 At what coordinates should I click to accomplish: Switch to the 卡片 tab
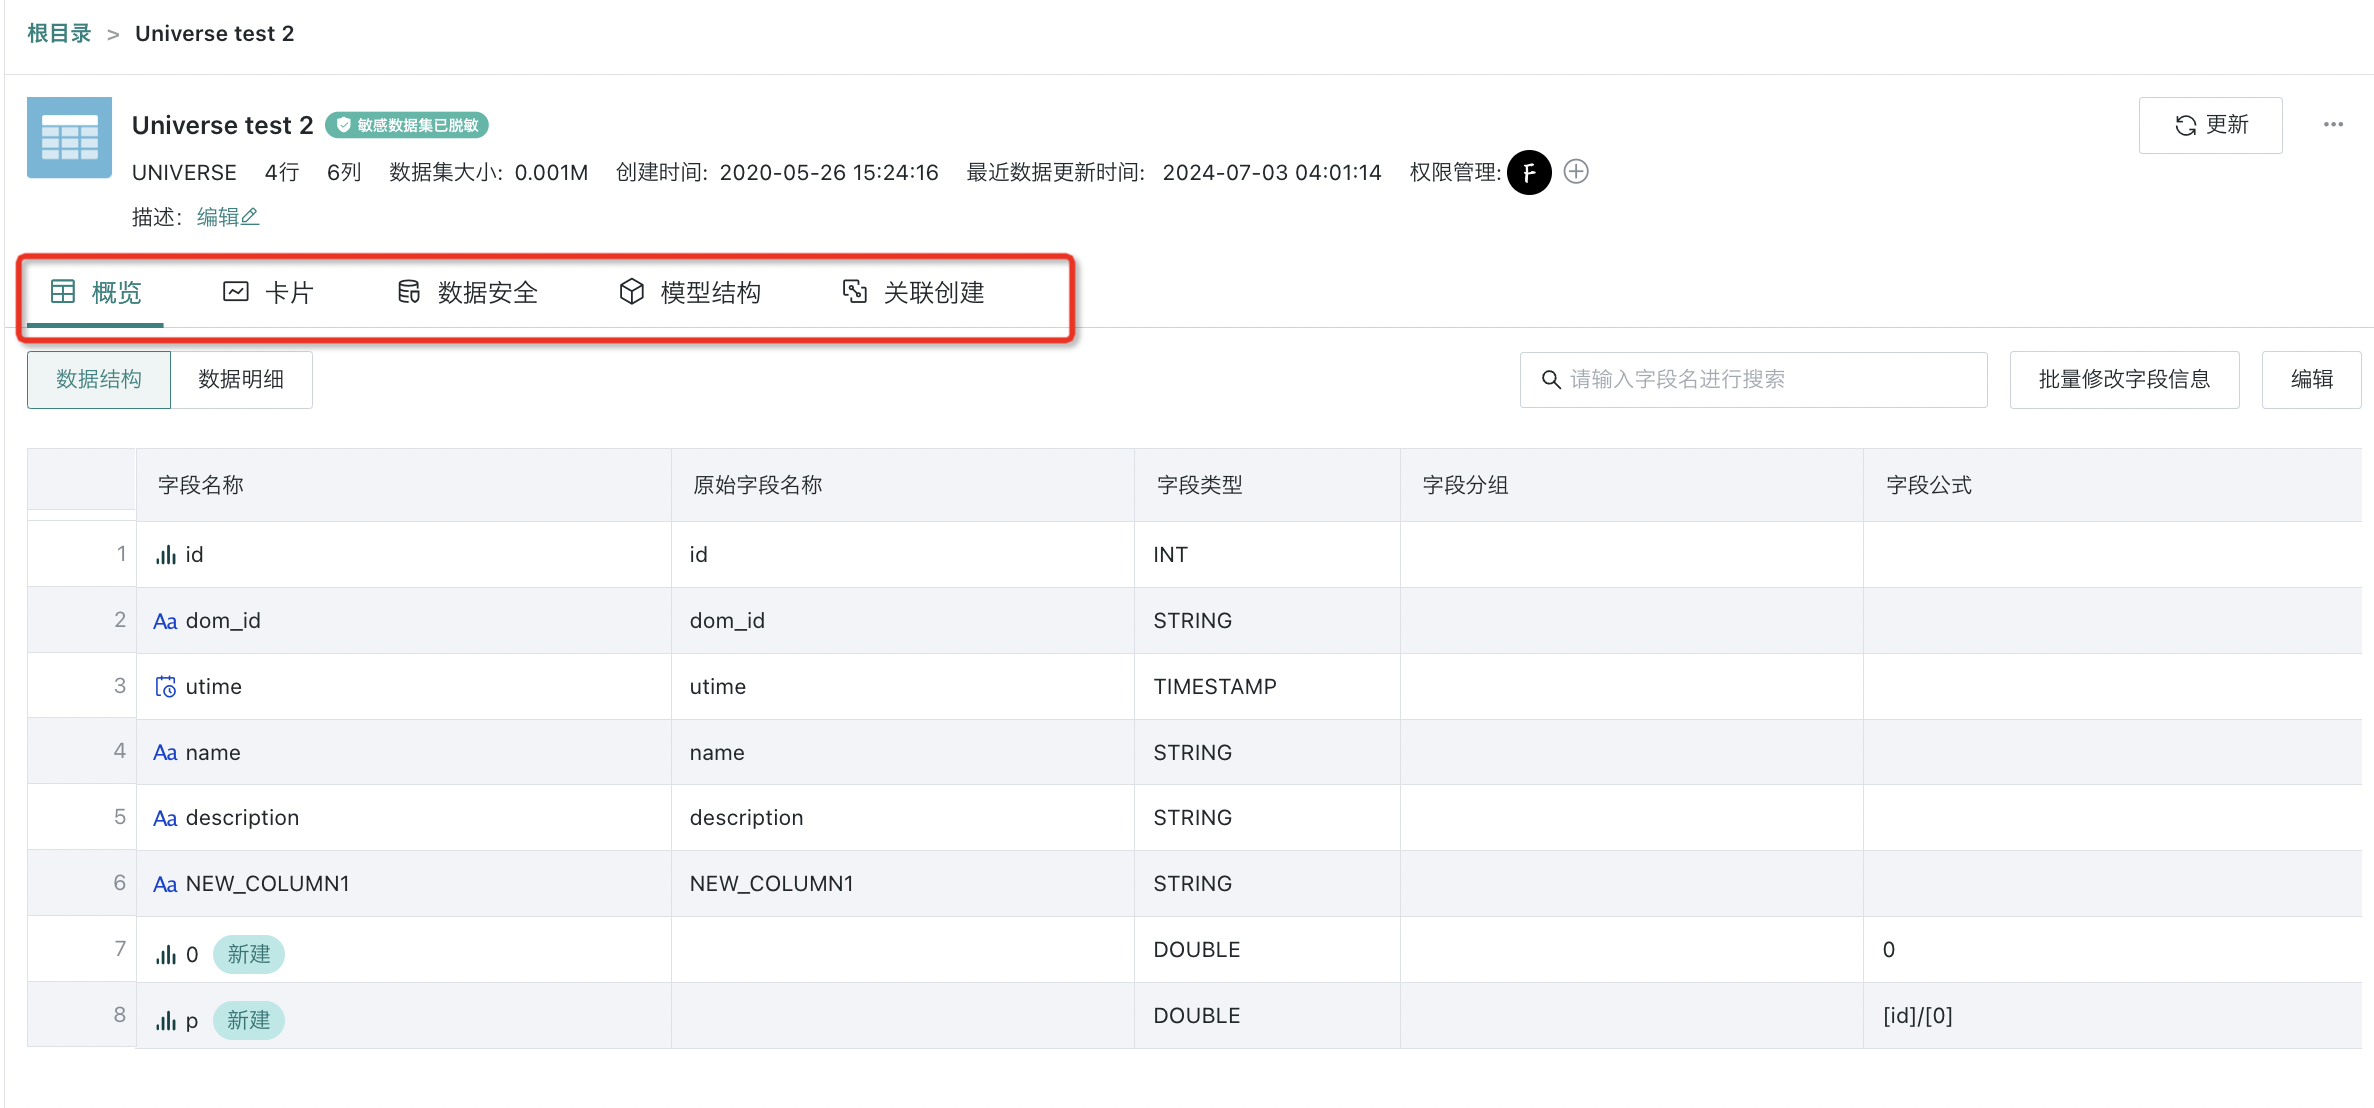268,292
